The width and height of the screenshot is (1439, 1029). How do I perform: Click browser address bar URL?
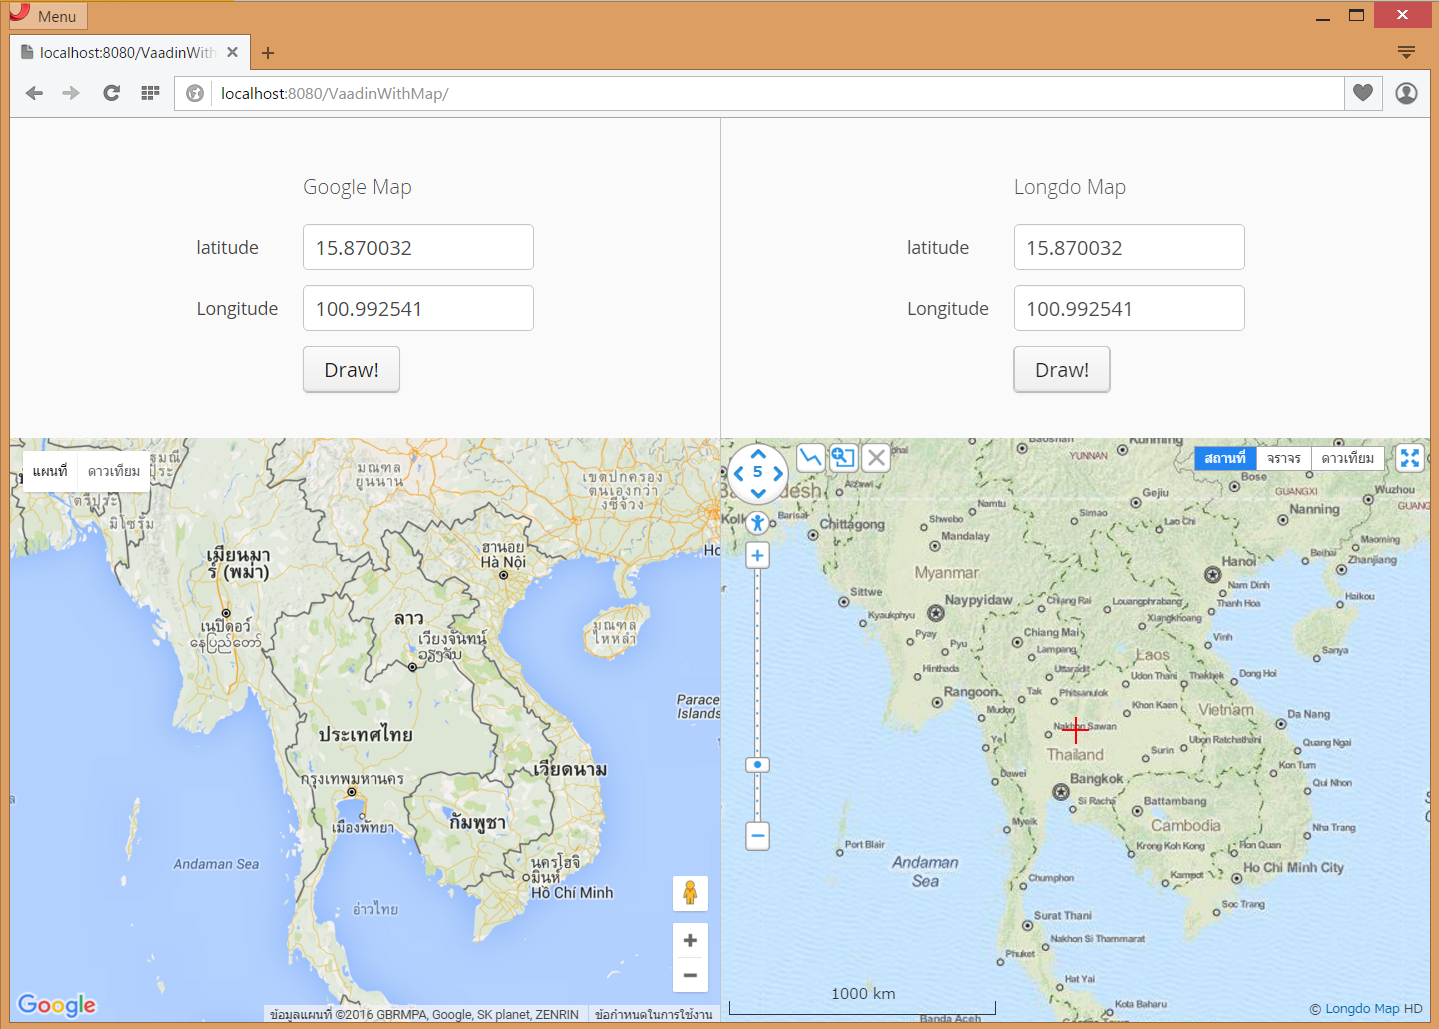click(x=334, y=93)
